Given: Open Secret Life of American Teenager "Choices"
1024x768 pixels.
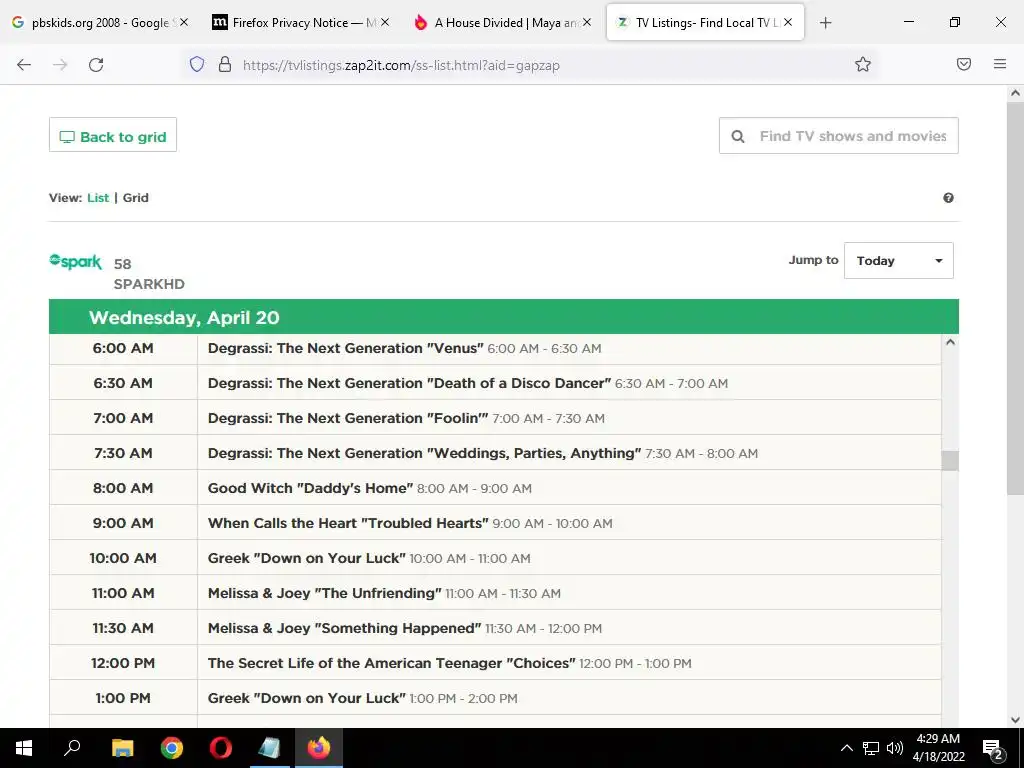Looking at the screenshot, I should (x=392, y=663).
